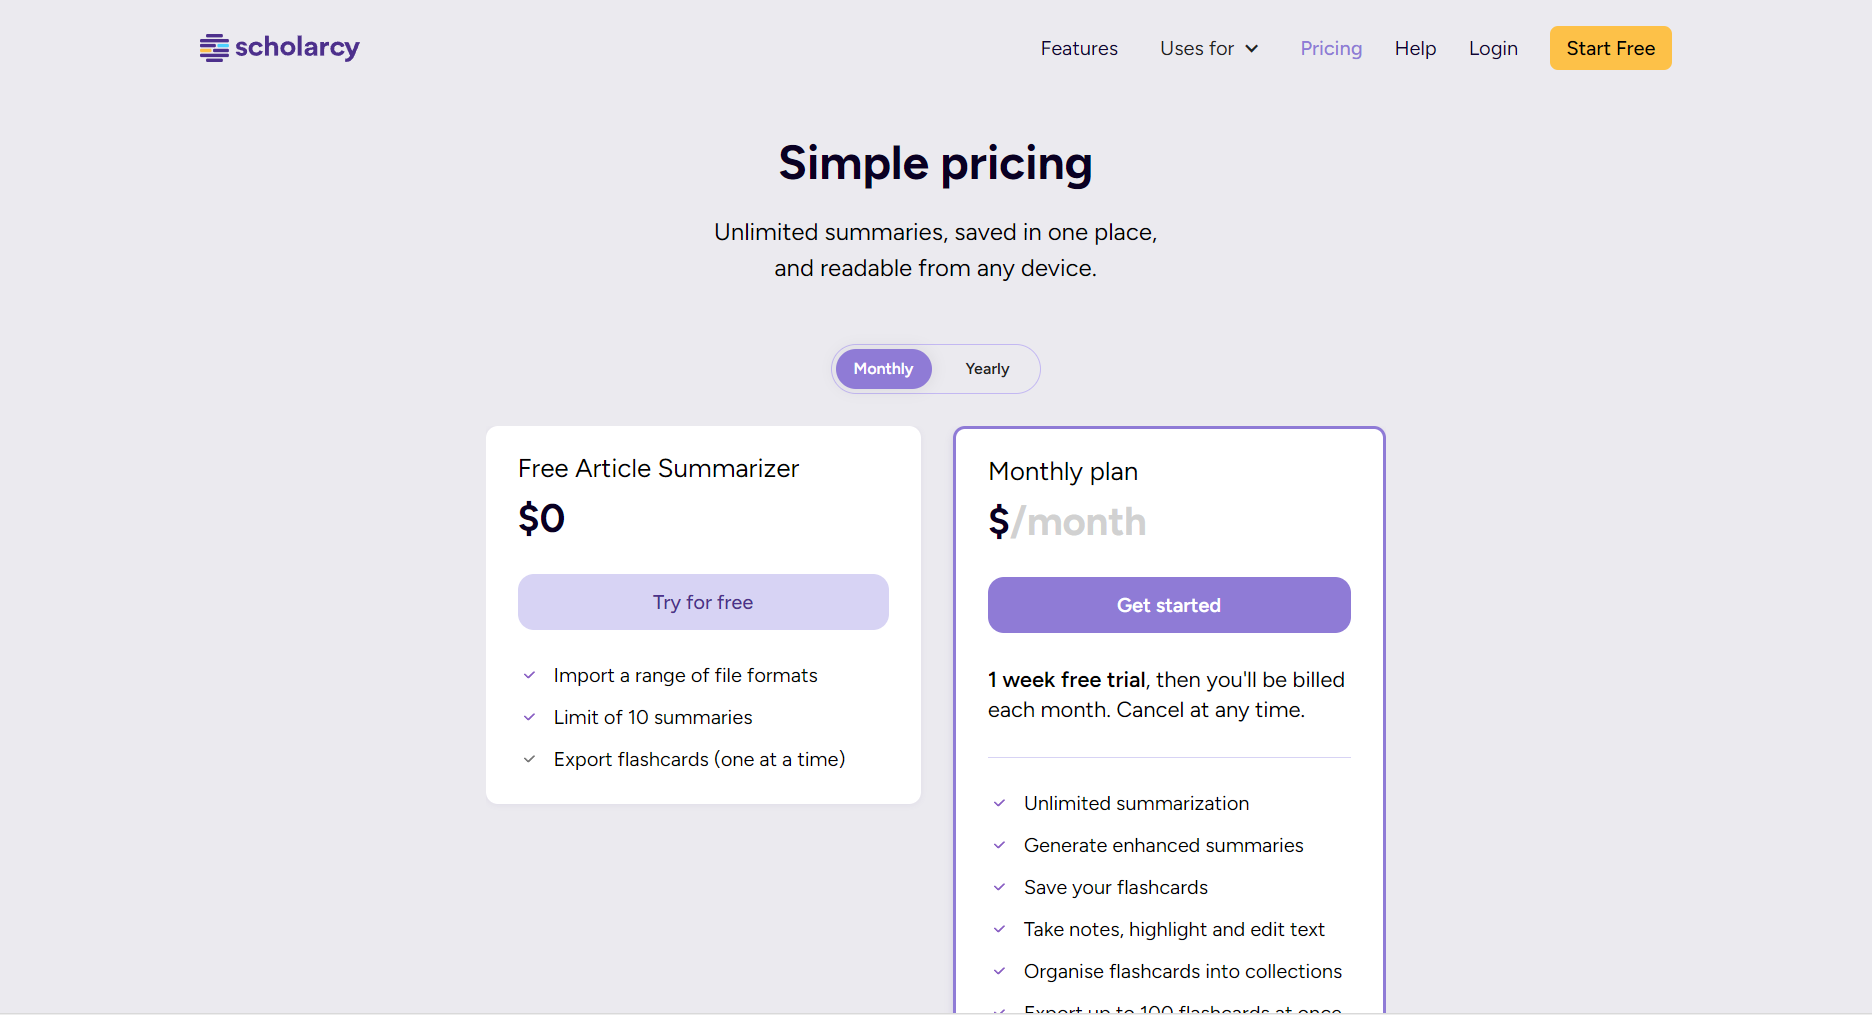Click the checkmark next to Export flashcards
This screenshot has height=1015, width=1872.
point(530,760)
